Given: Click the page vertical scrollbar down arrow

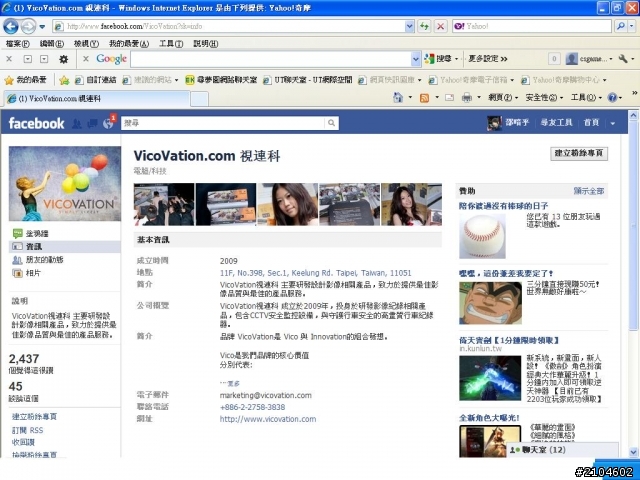Looking at the screenshot, I should coord(633,452).
